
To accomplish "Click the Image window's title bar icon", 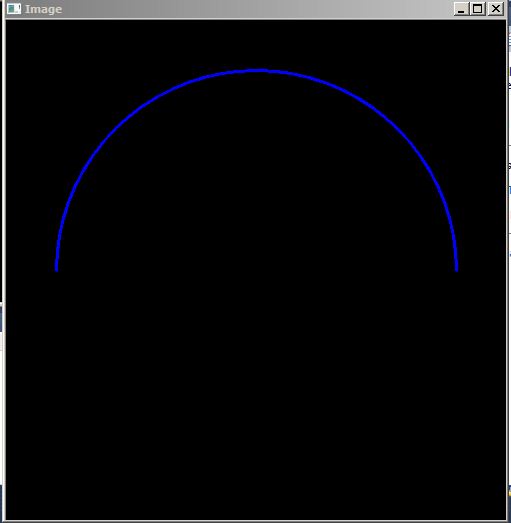I will (x=14, y=9).
